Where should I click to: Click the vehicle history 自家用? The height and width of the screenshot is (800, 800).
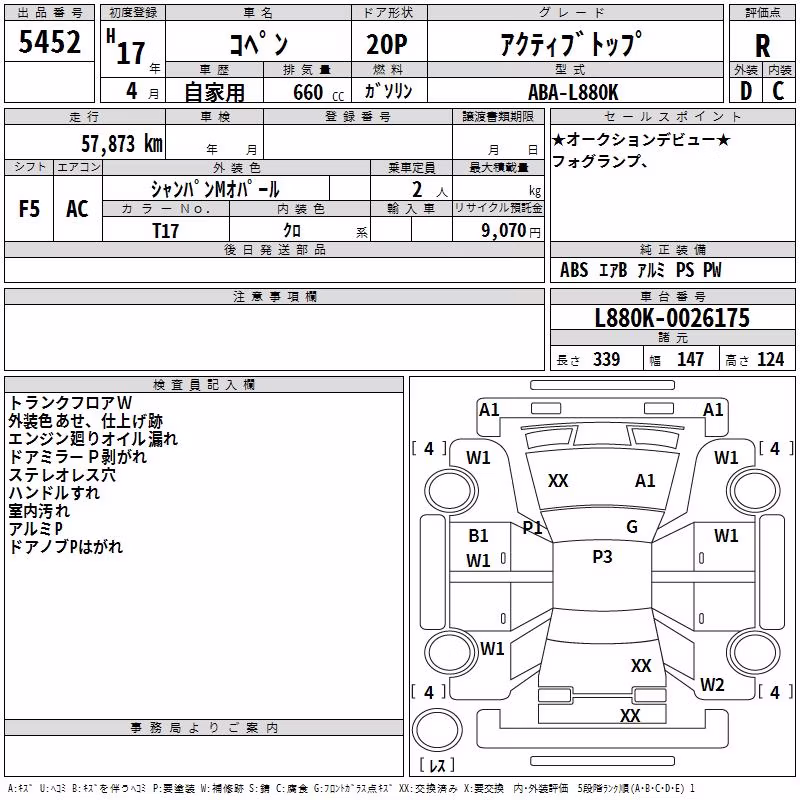point(214,92)
